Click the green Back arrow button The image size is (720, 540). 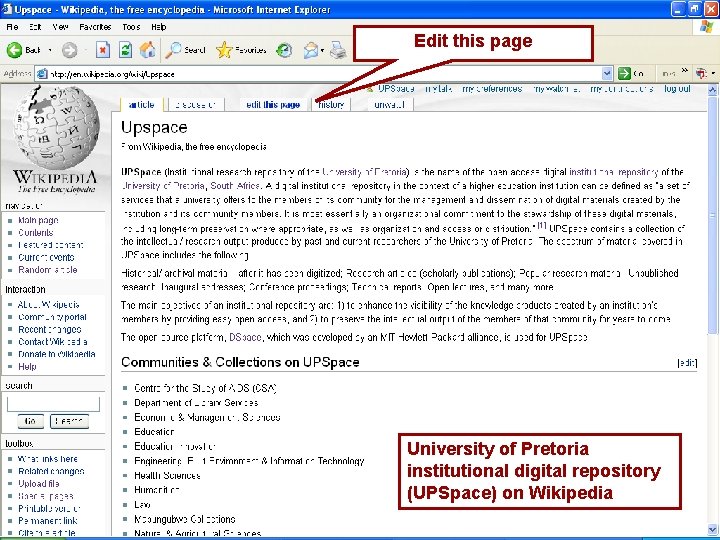(14, 50)
